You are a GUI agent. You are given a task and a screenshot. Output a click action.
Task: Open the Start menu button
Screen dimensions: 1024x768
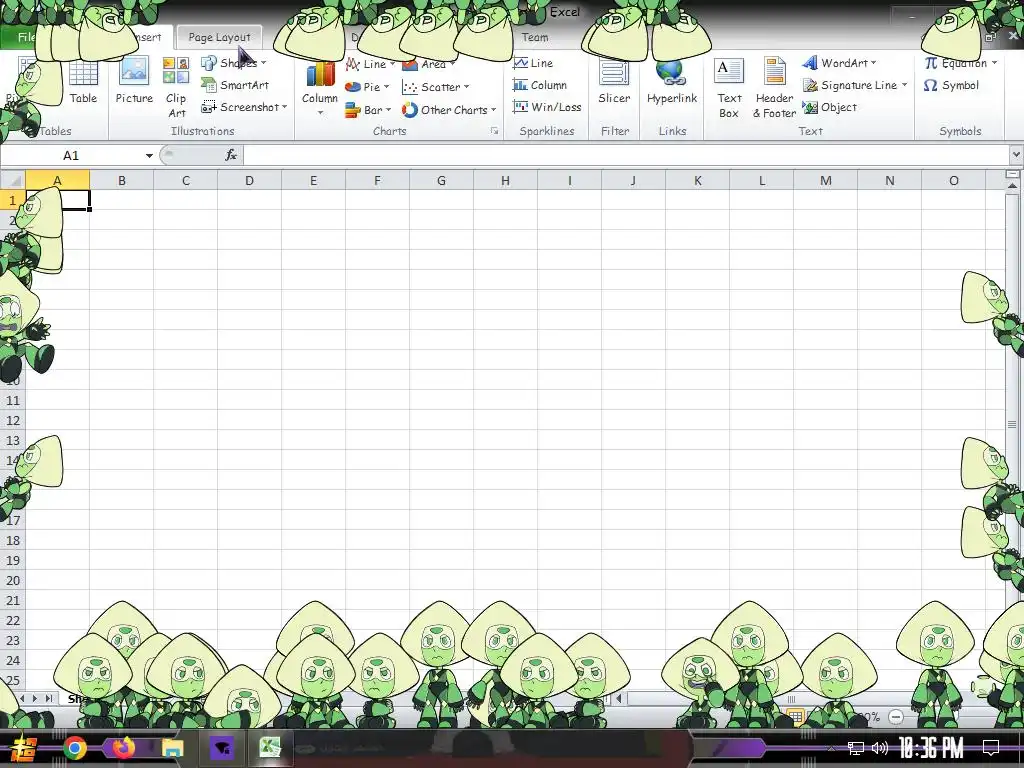pos(24,748)
